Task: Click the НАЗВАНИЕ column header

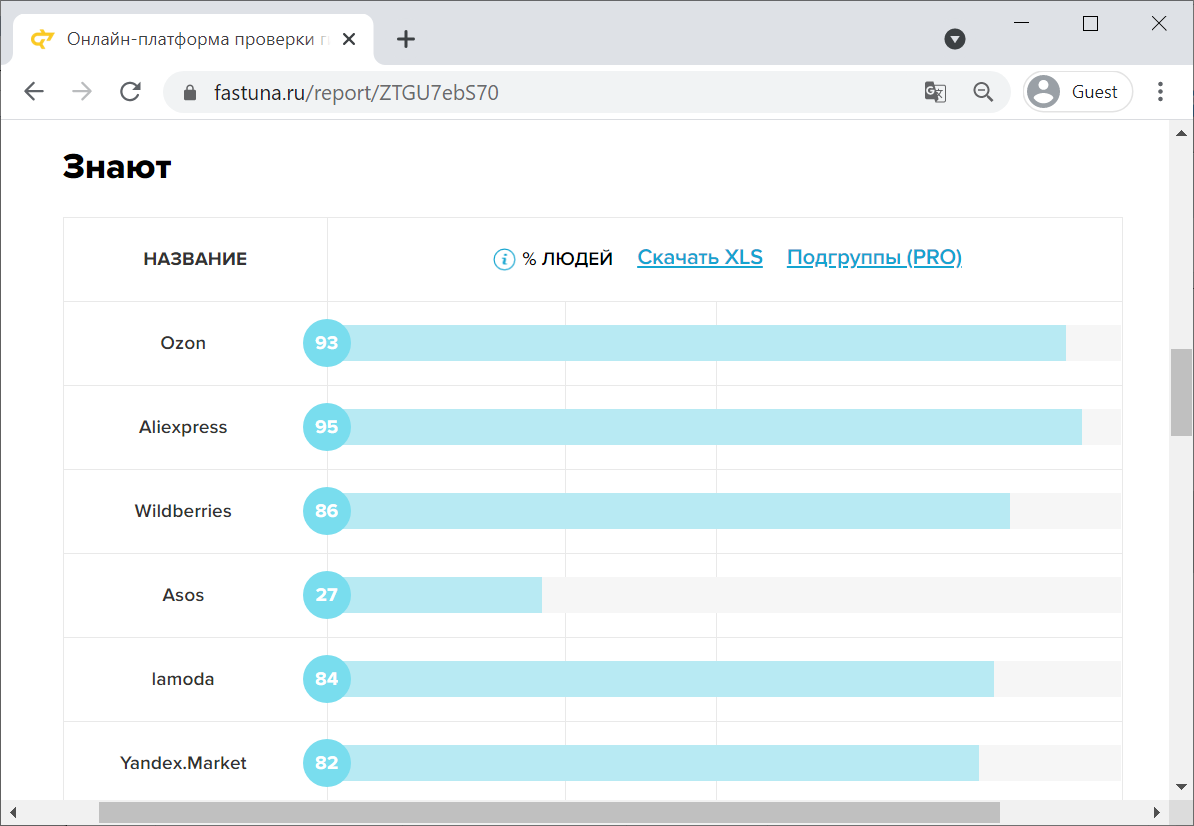Action: (195, 259)
